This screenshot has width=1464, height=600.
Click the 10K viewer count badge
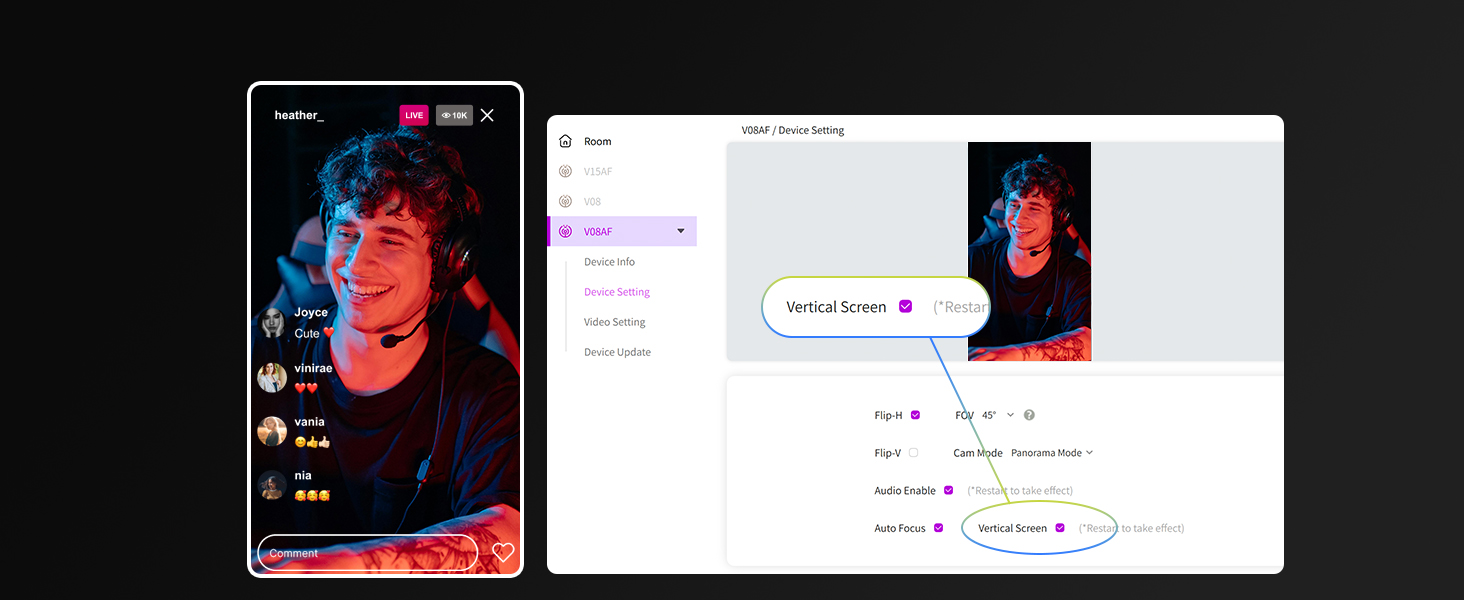click(454, 115)
